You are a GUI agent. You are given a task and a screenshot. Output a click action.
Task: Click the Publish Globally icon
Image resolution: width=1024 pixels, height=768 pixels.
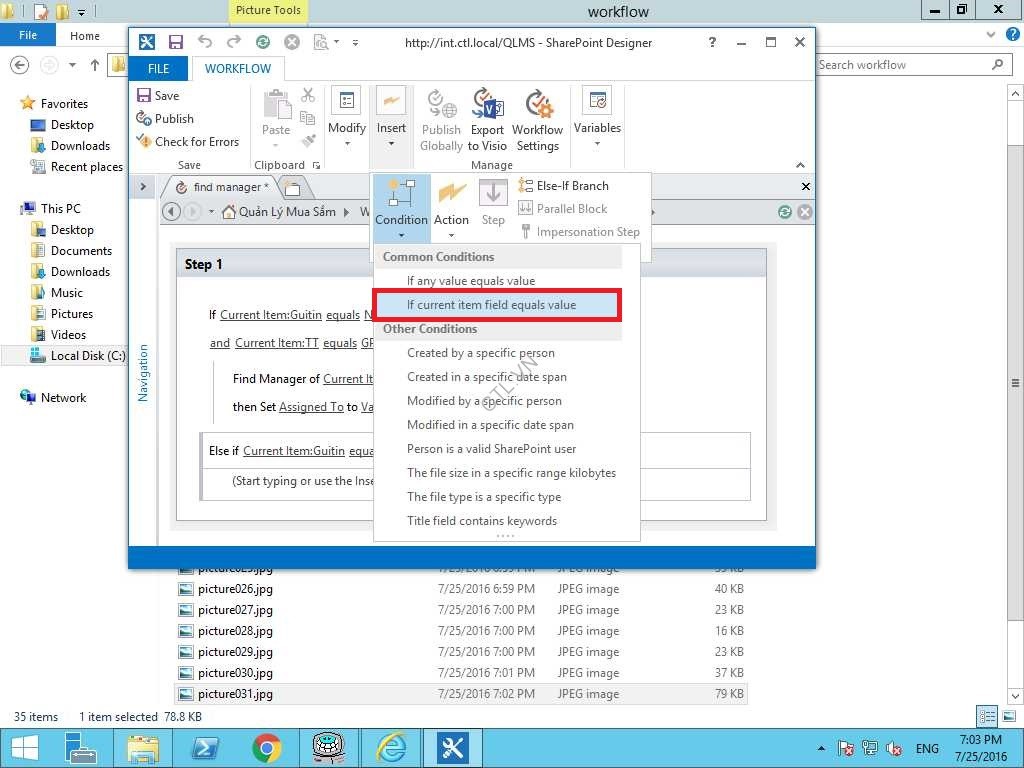441,120
